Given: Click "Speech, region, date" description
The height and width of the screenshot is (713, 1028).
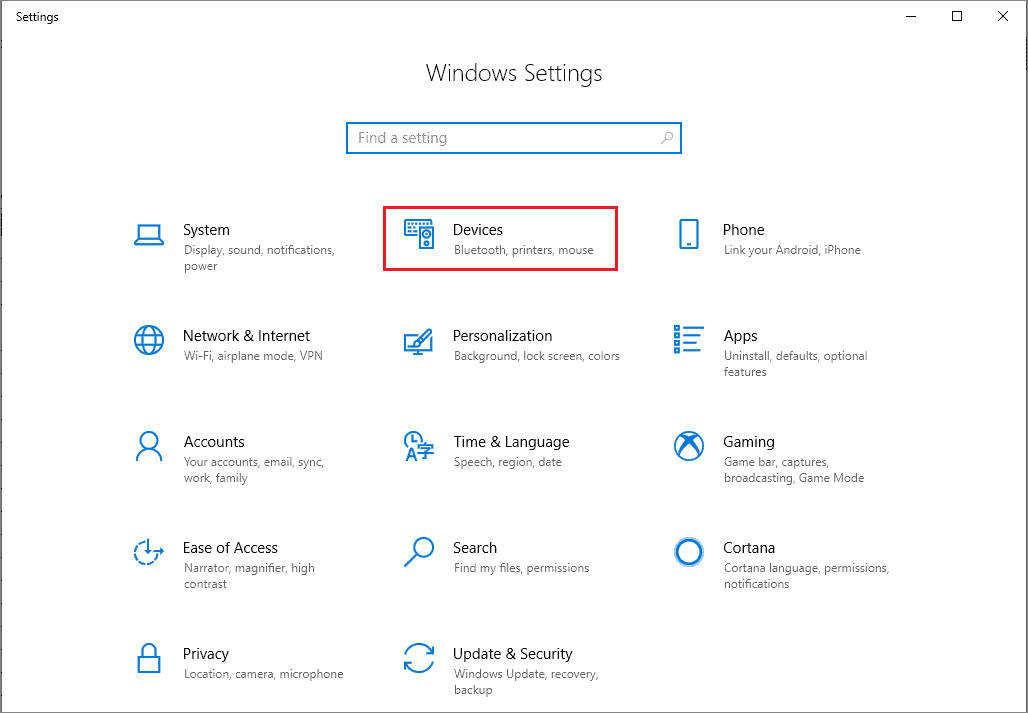Looking at the screenshot, I should tap(507, 462).
